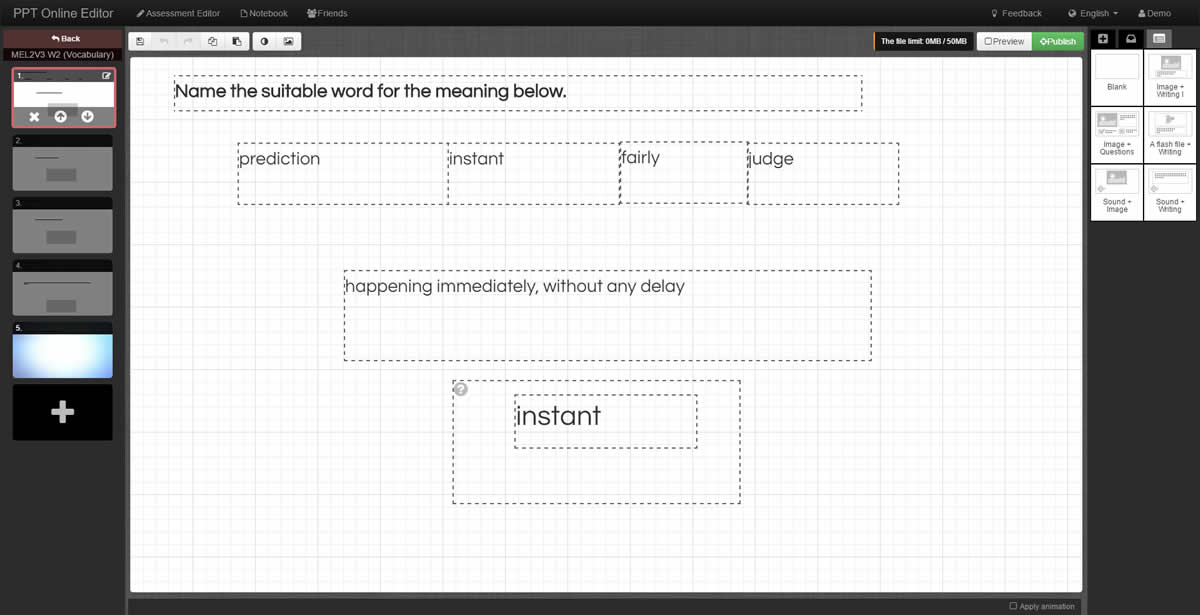Delete slide 1 using the X icon
The width and height of the screenshot is (1200, 615).
(34, 117)
